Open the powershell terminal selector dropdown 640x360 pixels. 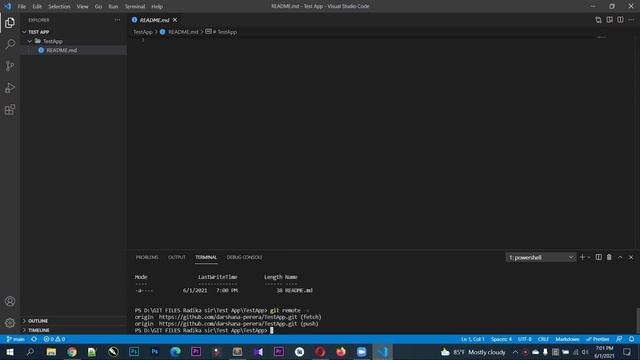[x=540, y=257]
